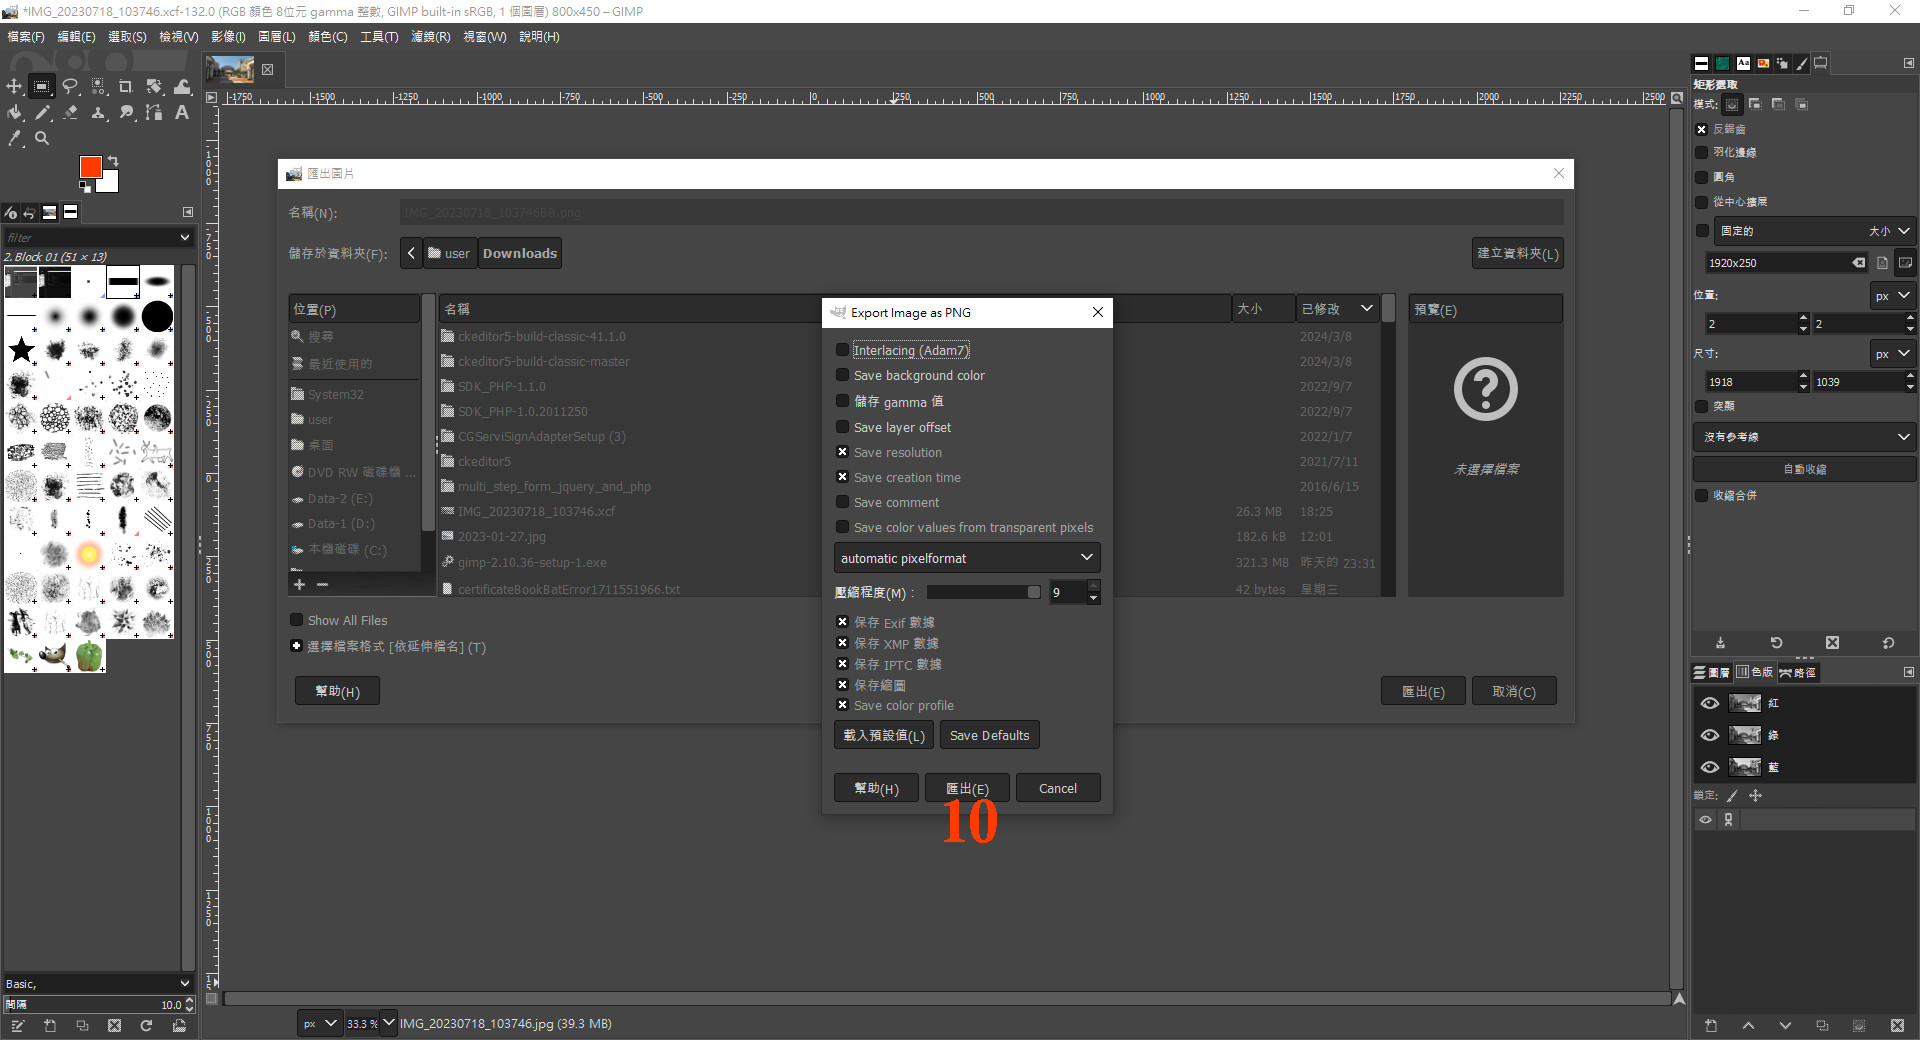Reset colors to default black and white
This screenshot has height=1040, width=1920.
(85, 187)
